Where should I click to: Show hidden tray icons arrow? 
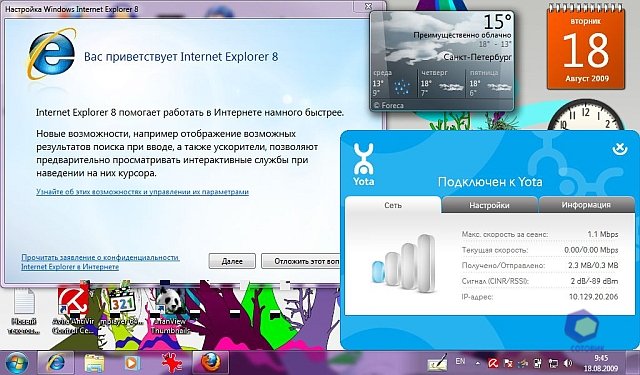click(477, 363)
